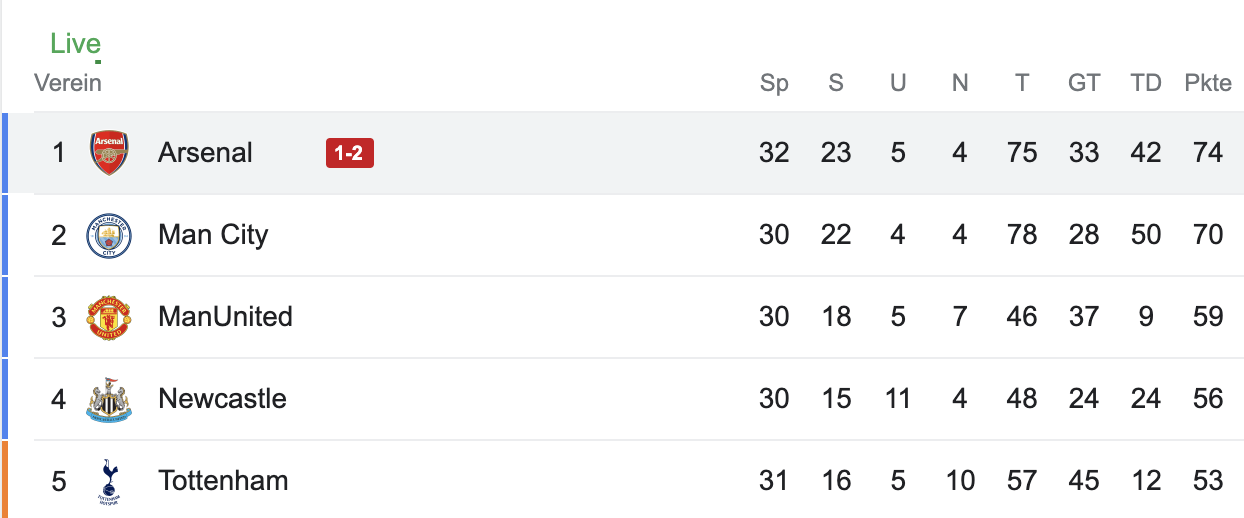Click the Tottenham club crest
This screenshot has height=518, width=1244.
(109, 481)
